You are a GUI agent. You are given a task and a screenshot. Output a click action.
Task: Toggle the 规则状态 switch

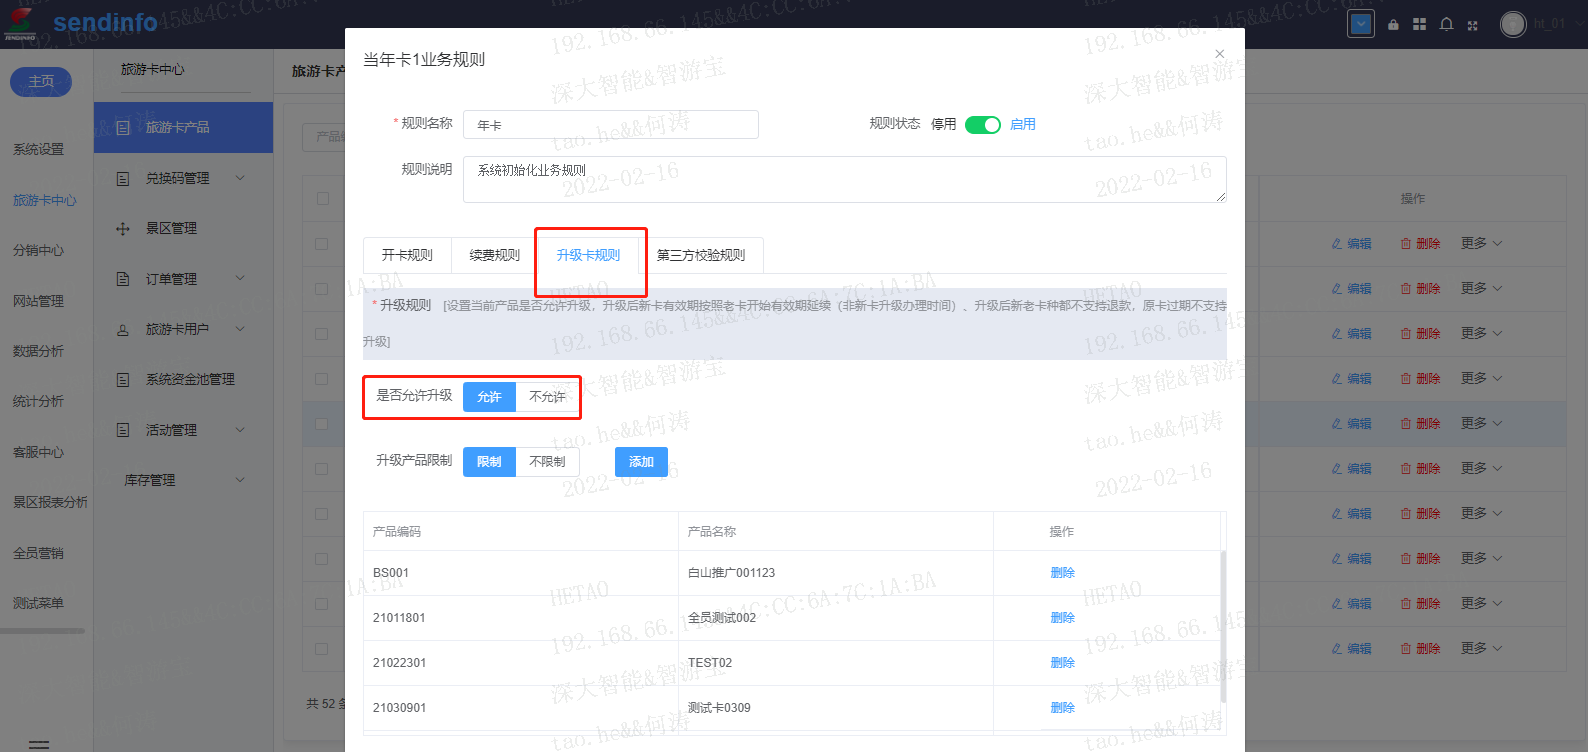(x=983, y=125)
